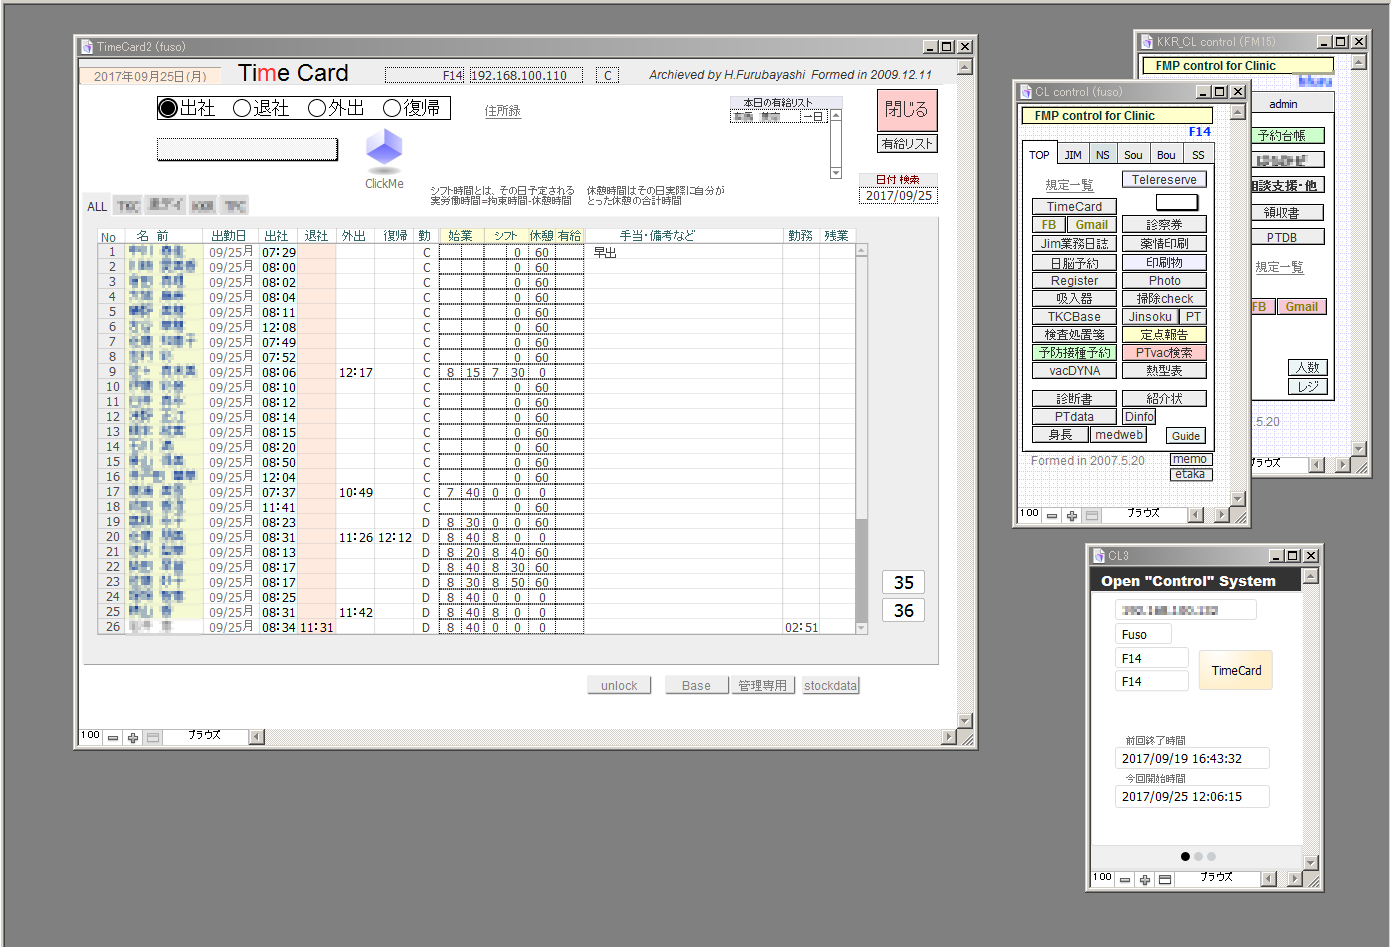
Task: Open ブラウズ mode popup in CL control window
Action: tap(1144, 514)
